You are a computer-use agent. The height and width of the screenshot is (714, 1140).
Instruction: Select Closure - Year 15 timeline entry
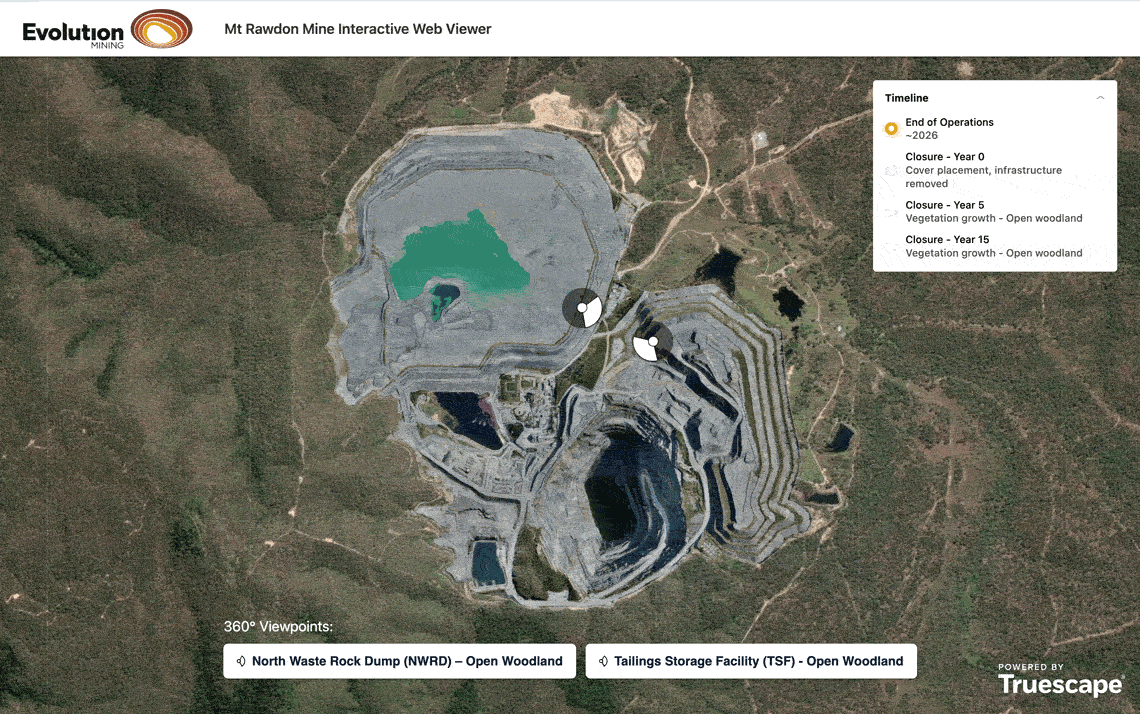click(995, 246)
